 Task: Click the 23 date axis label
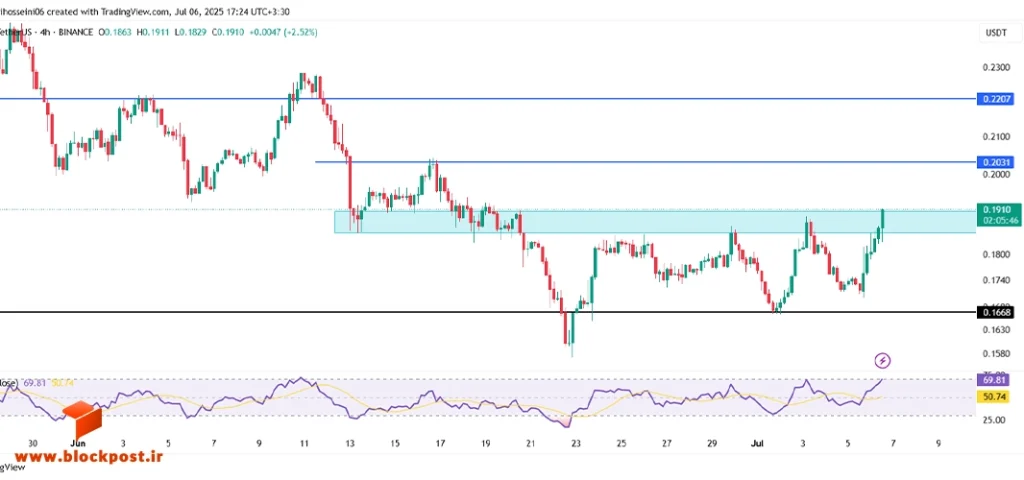pyautogui.click(x=576, y=443)
